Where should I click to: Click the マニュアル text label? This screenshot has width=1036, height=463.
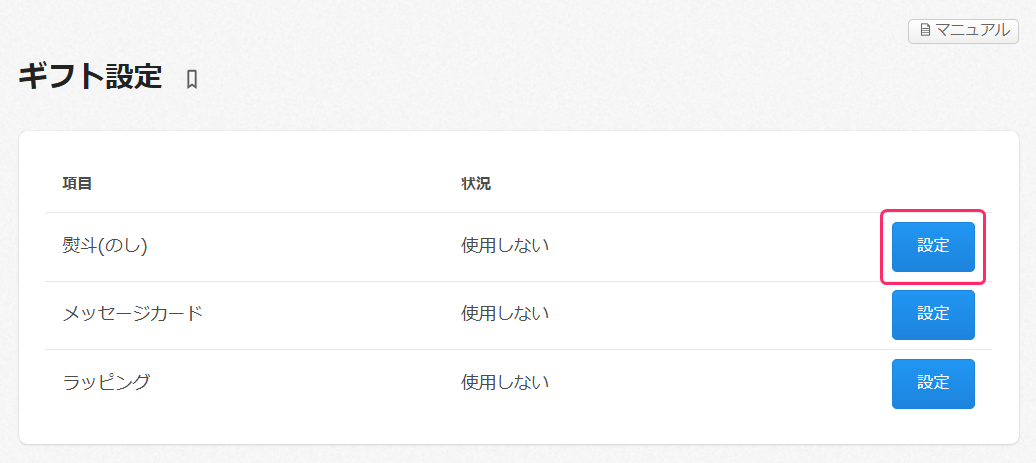pyautogui.click(x=972, y=31)
